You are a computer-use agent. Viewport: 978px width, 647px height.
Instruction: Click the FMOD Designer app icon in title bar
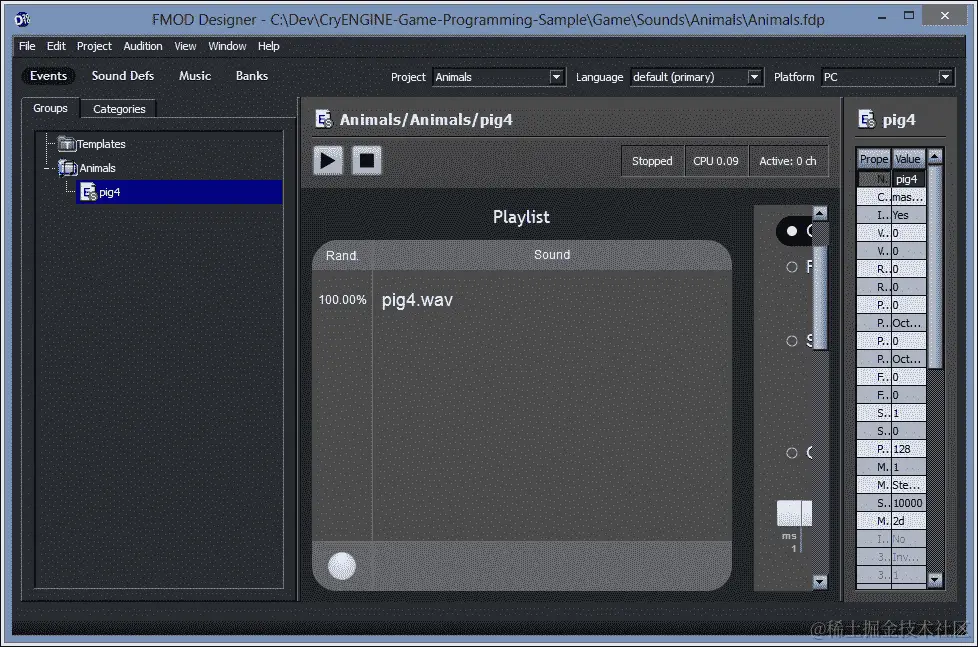[22, 19]
